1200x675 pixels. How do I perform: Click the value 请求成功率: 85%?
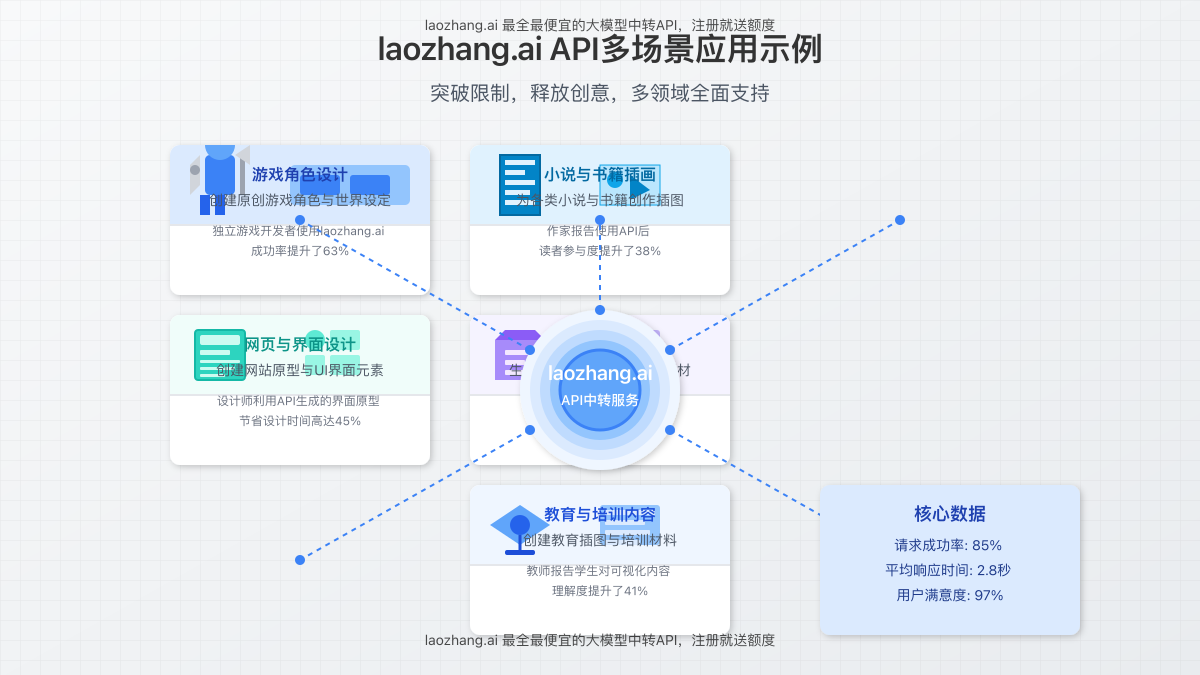pos(948,546)
